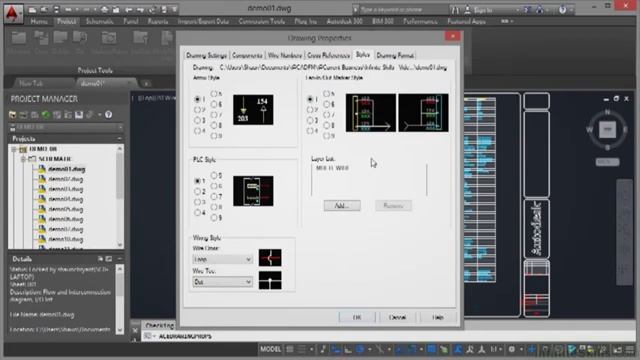Select PLC Style option 2
The width and height of the screenshot is (640, 360).
tap(198, 191)
